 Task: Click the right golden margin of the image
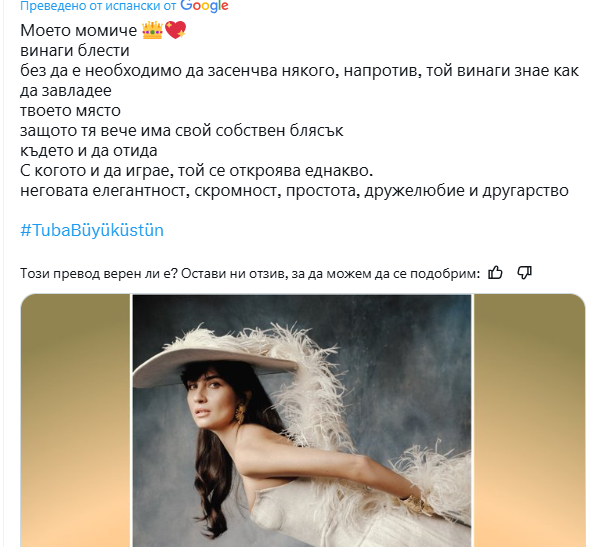pyautogui.click(x=529, y=420)
